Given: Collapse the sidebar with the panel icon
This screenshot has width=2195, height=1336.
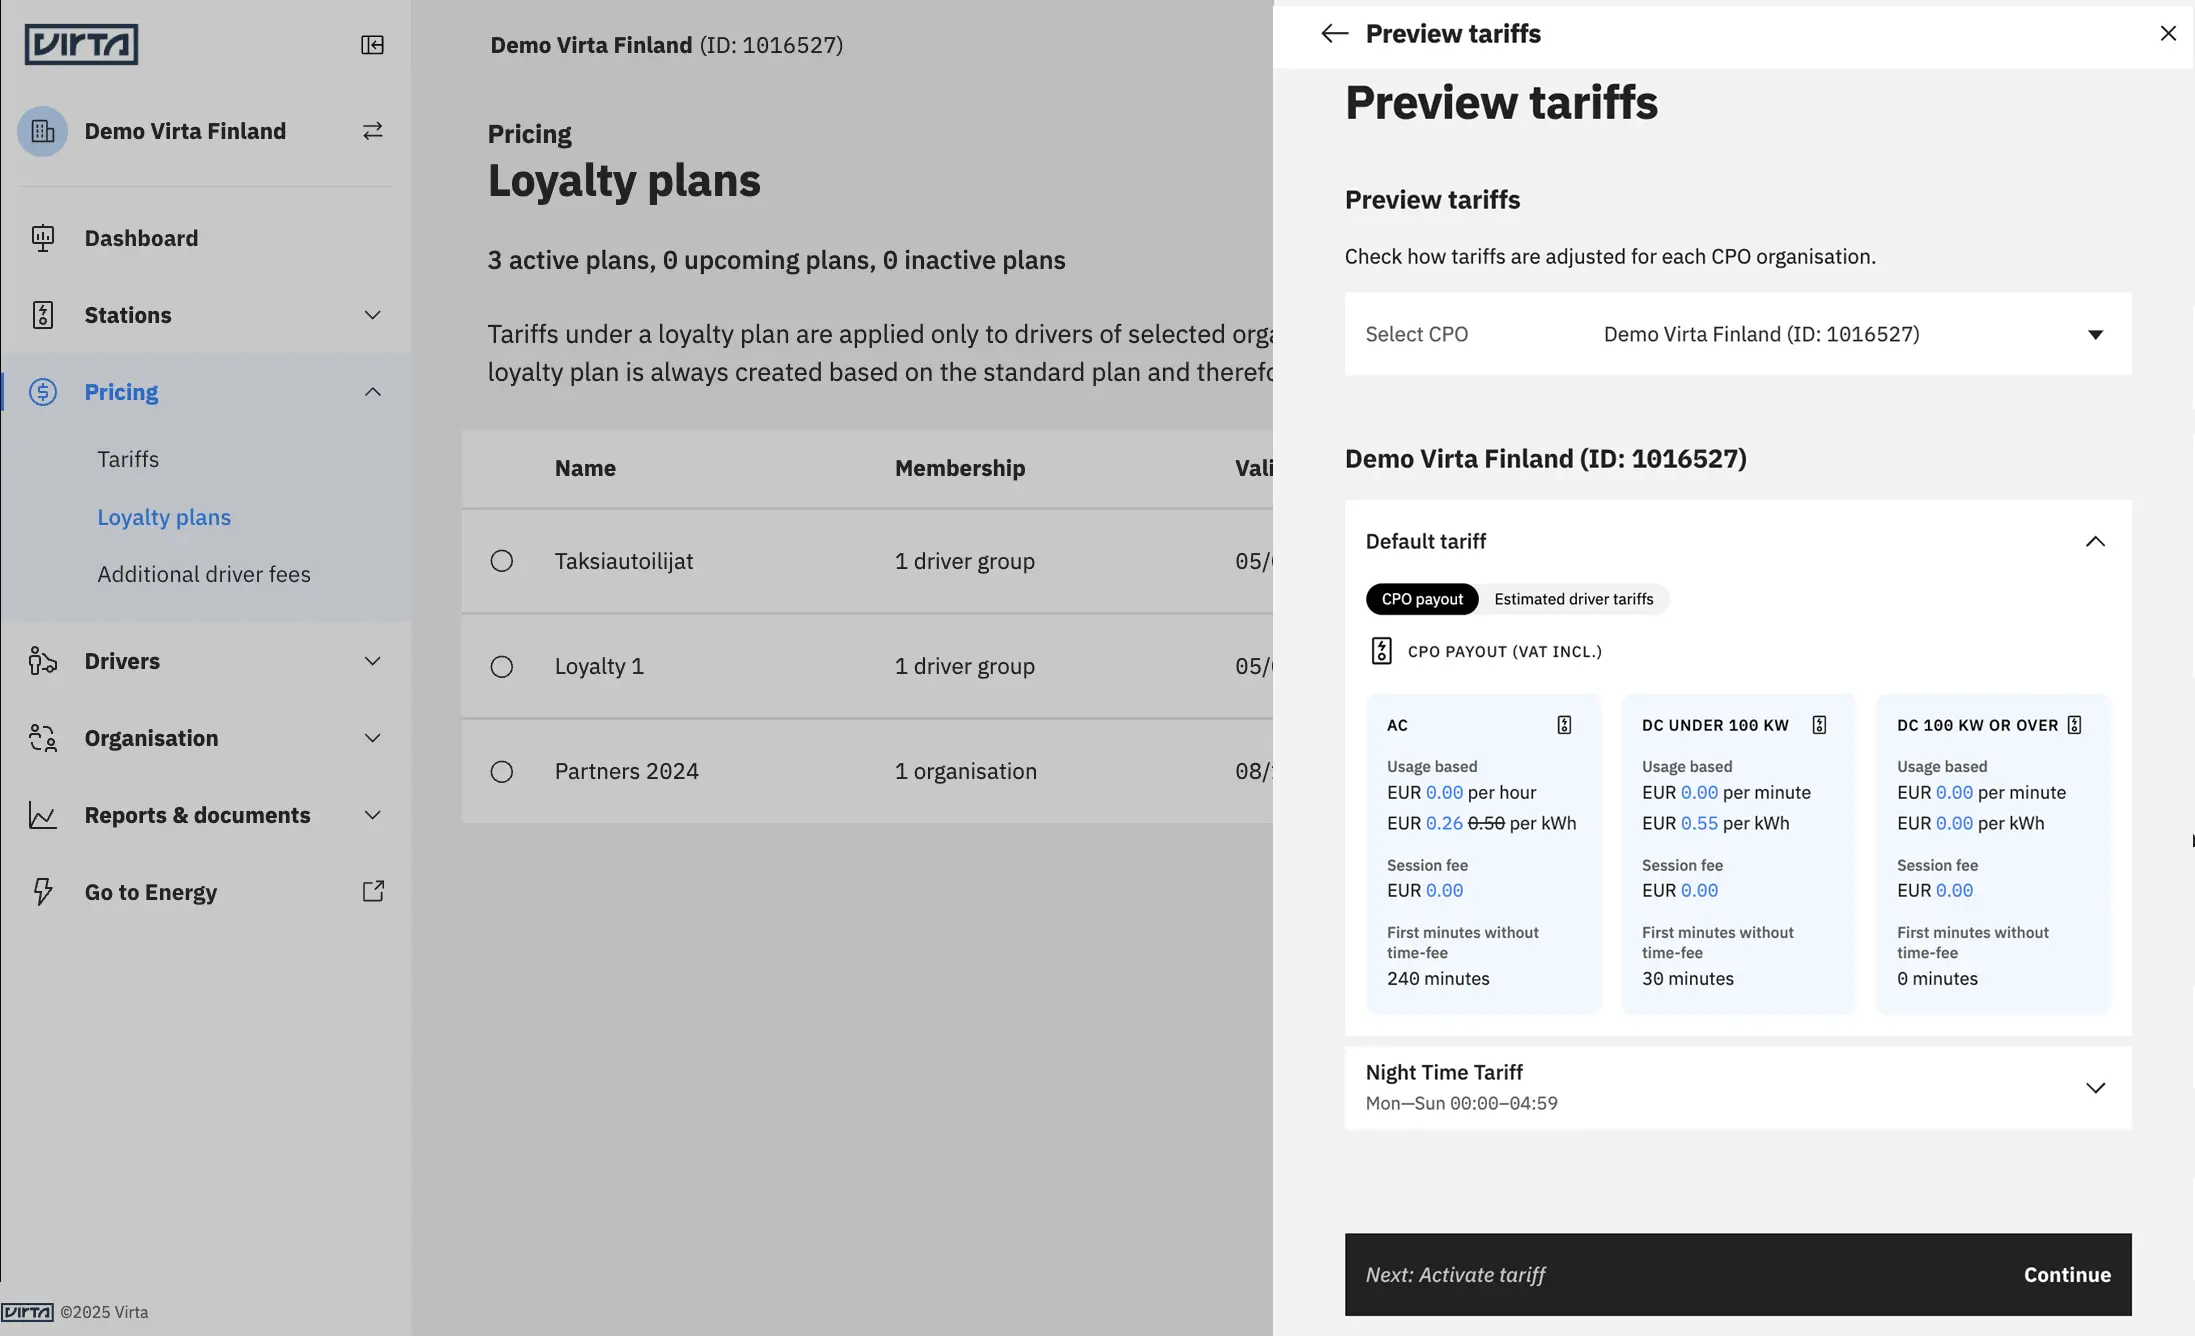Looking at the screenshot, I should [372, 45].
